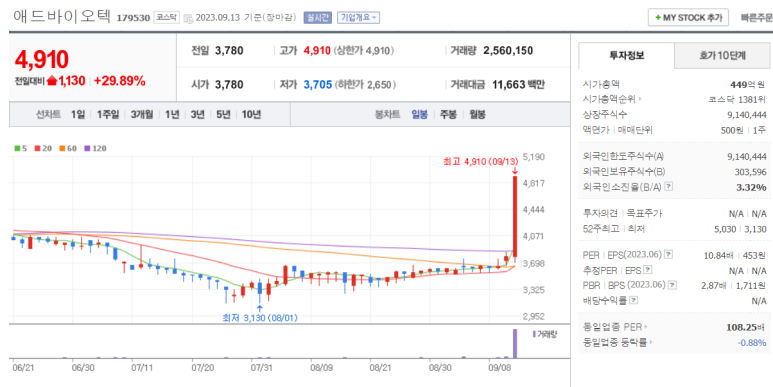
Task: Click the 거래대금 value 11,663
Action: (510, 85)
